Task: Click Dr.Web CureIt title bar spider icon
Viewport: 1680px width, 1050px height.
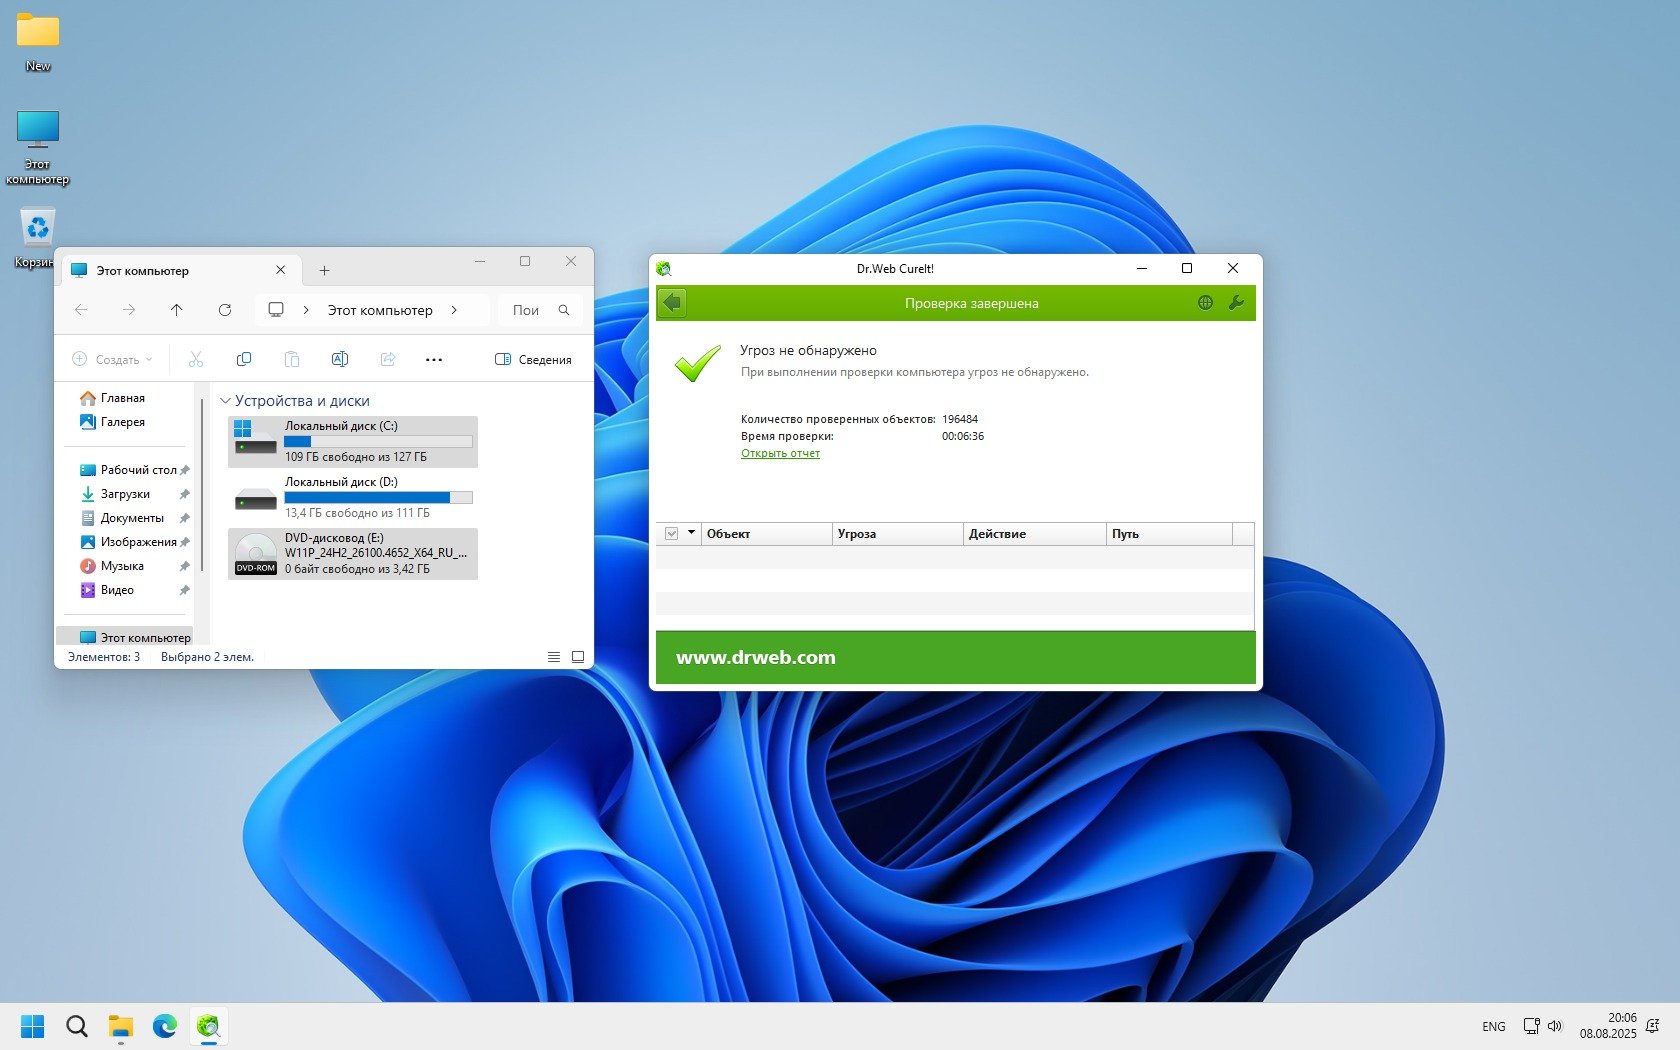Action: [x=663, y=268]
